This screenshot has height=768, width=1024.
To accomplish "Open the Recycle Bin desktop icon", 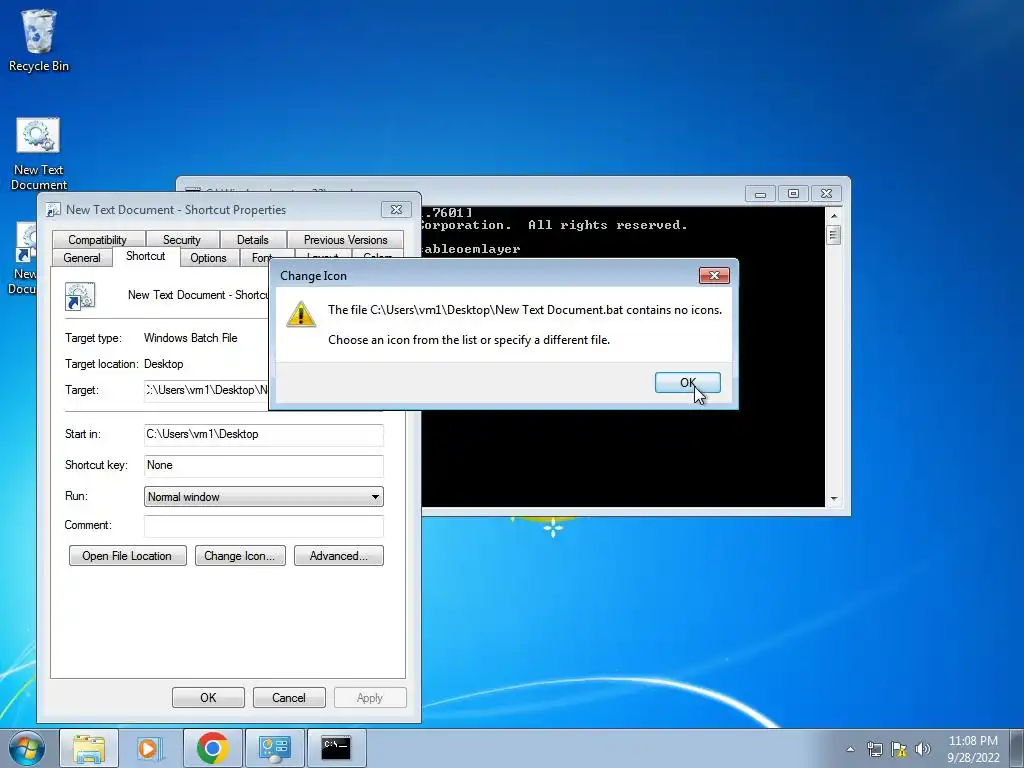I will coord(39,40).
